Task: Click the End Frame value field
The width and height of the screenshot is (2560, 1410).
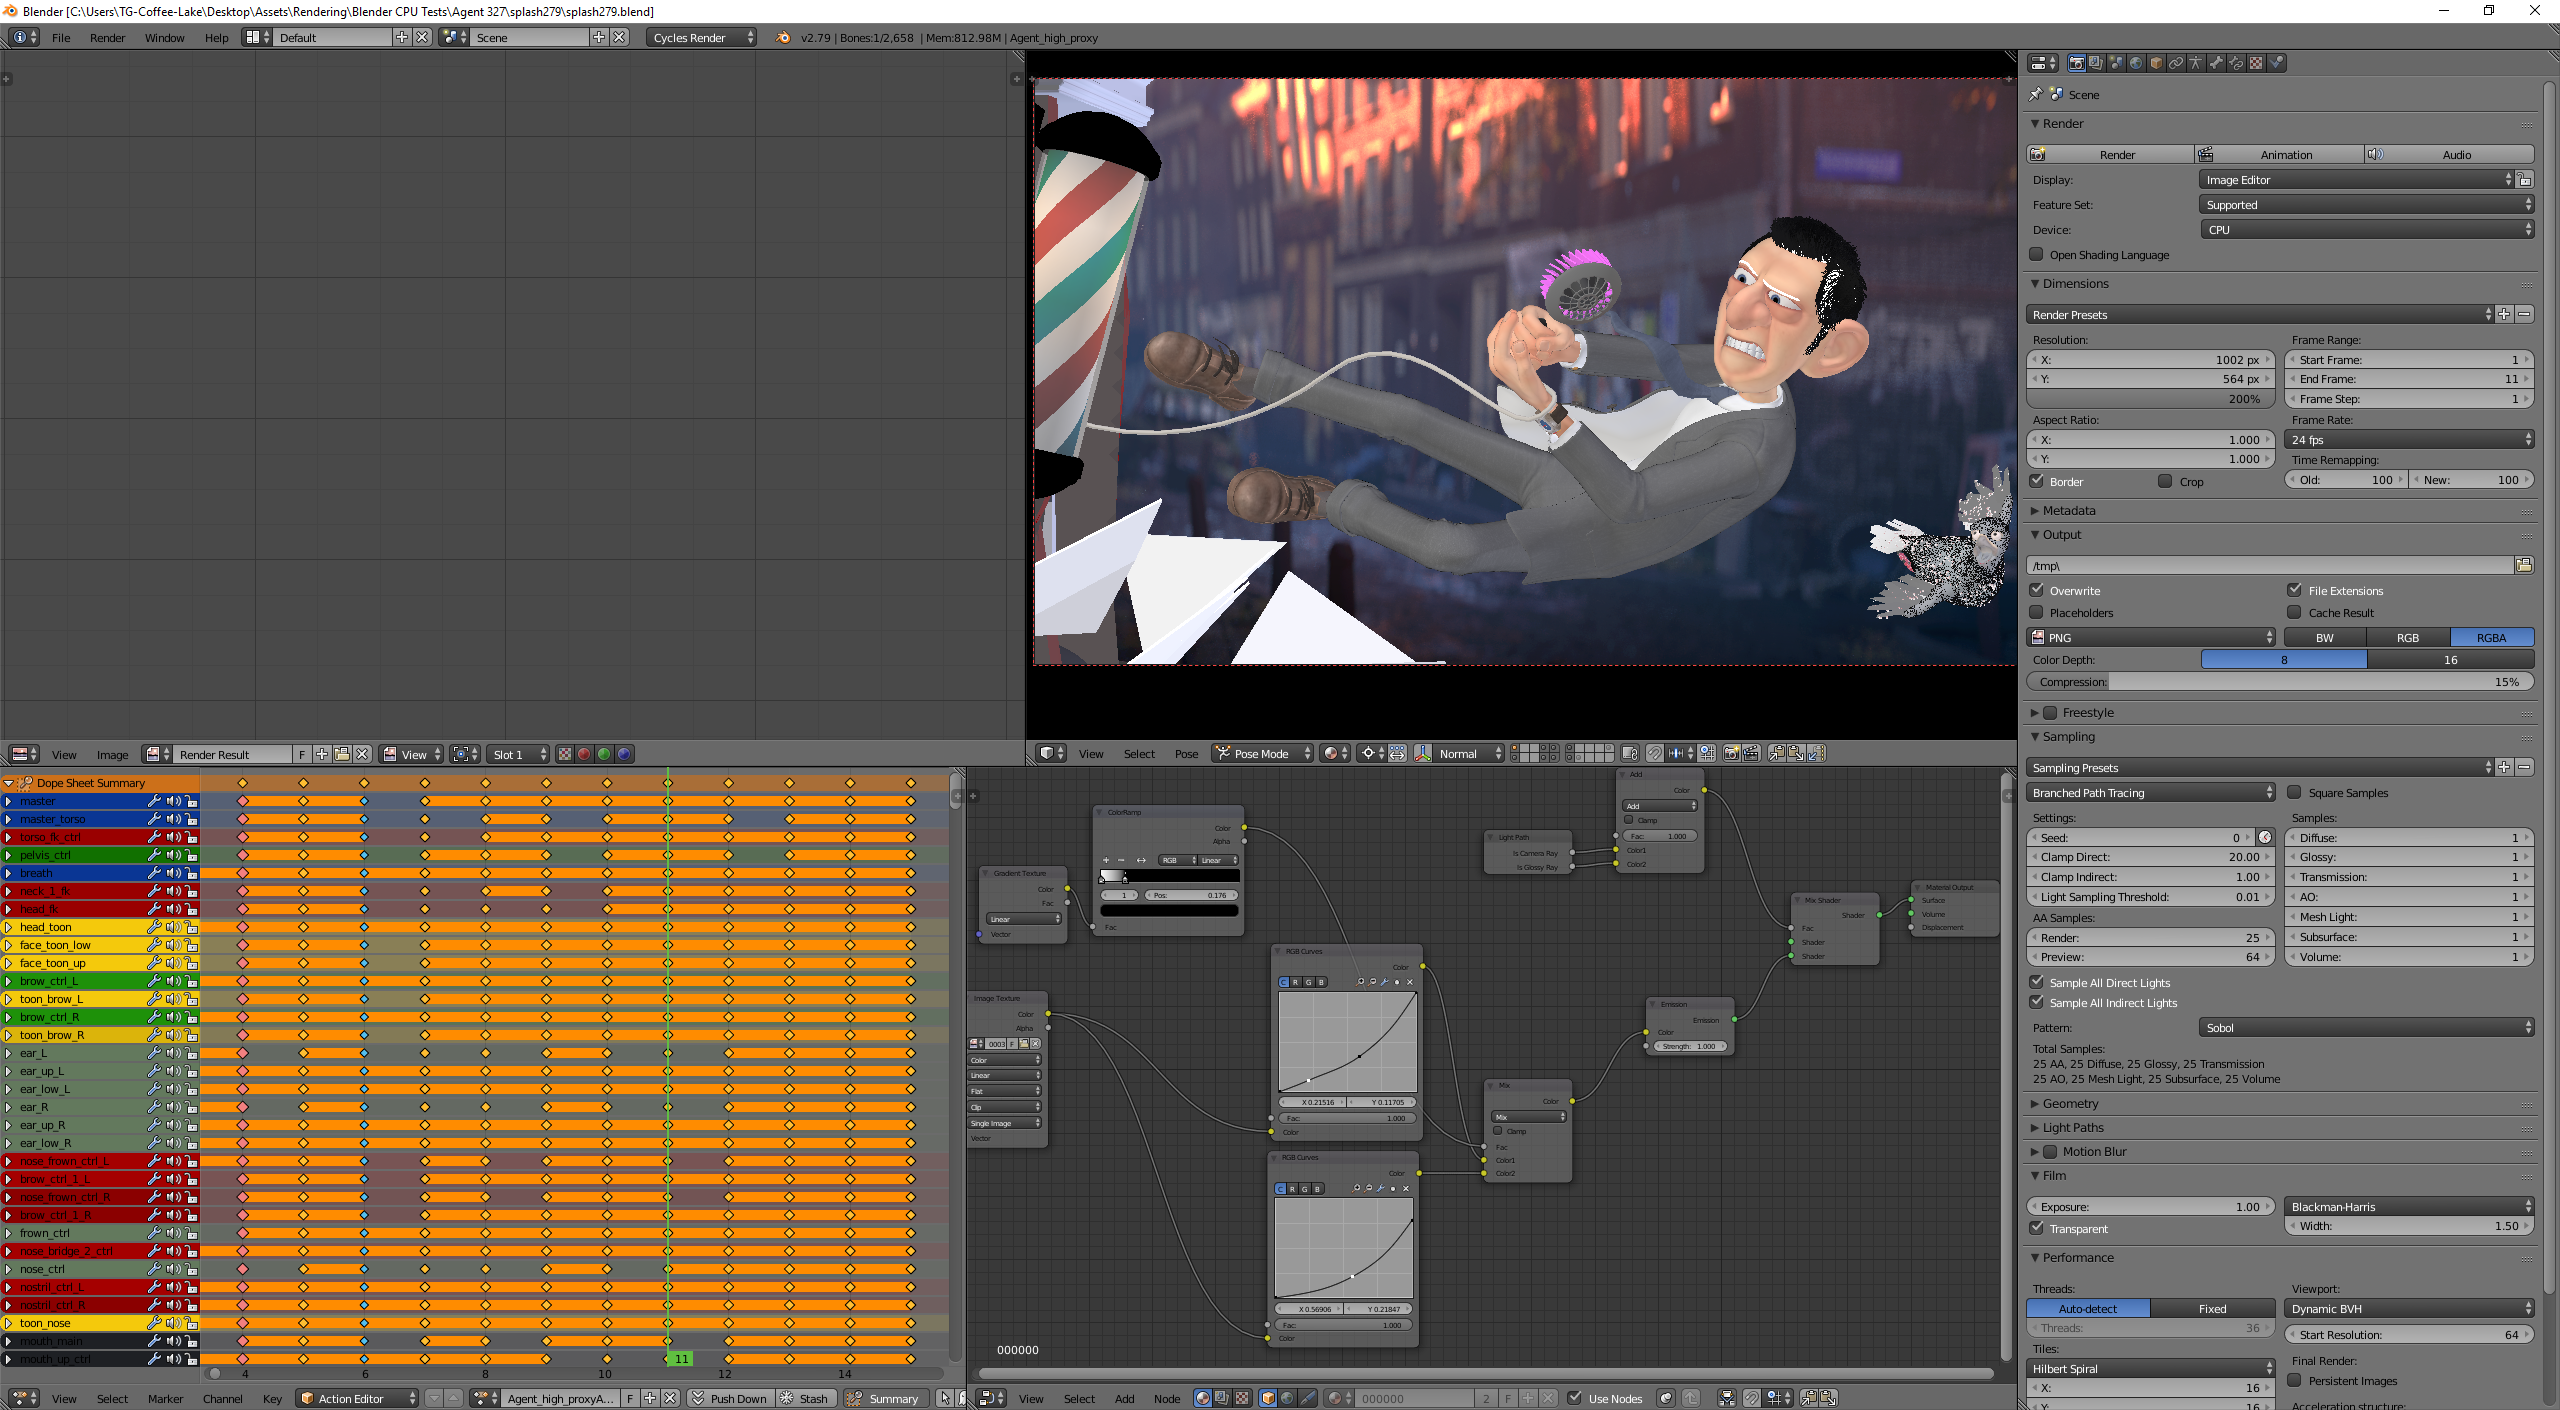Action: [2410, 379]
